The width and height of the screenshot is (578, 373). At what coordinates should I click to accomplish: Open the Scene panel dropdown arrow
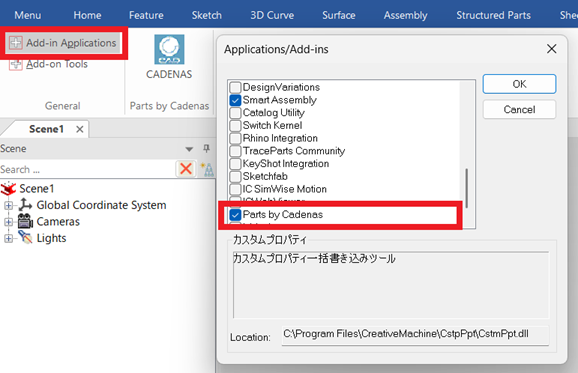pos(189,149)
